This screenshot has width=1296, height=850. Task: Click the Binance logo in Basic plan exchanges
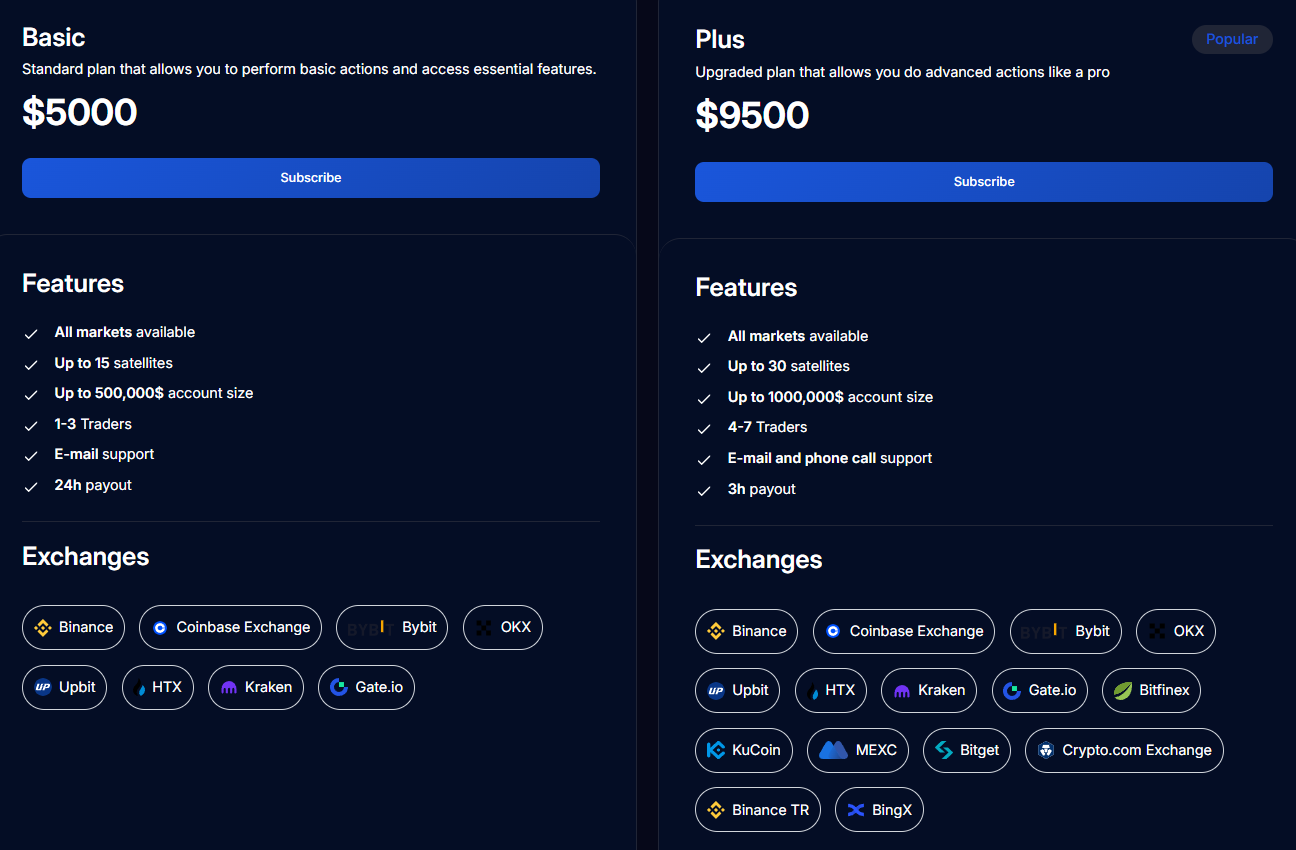tap(42, 628)
